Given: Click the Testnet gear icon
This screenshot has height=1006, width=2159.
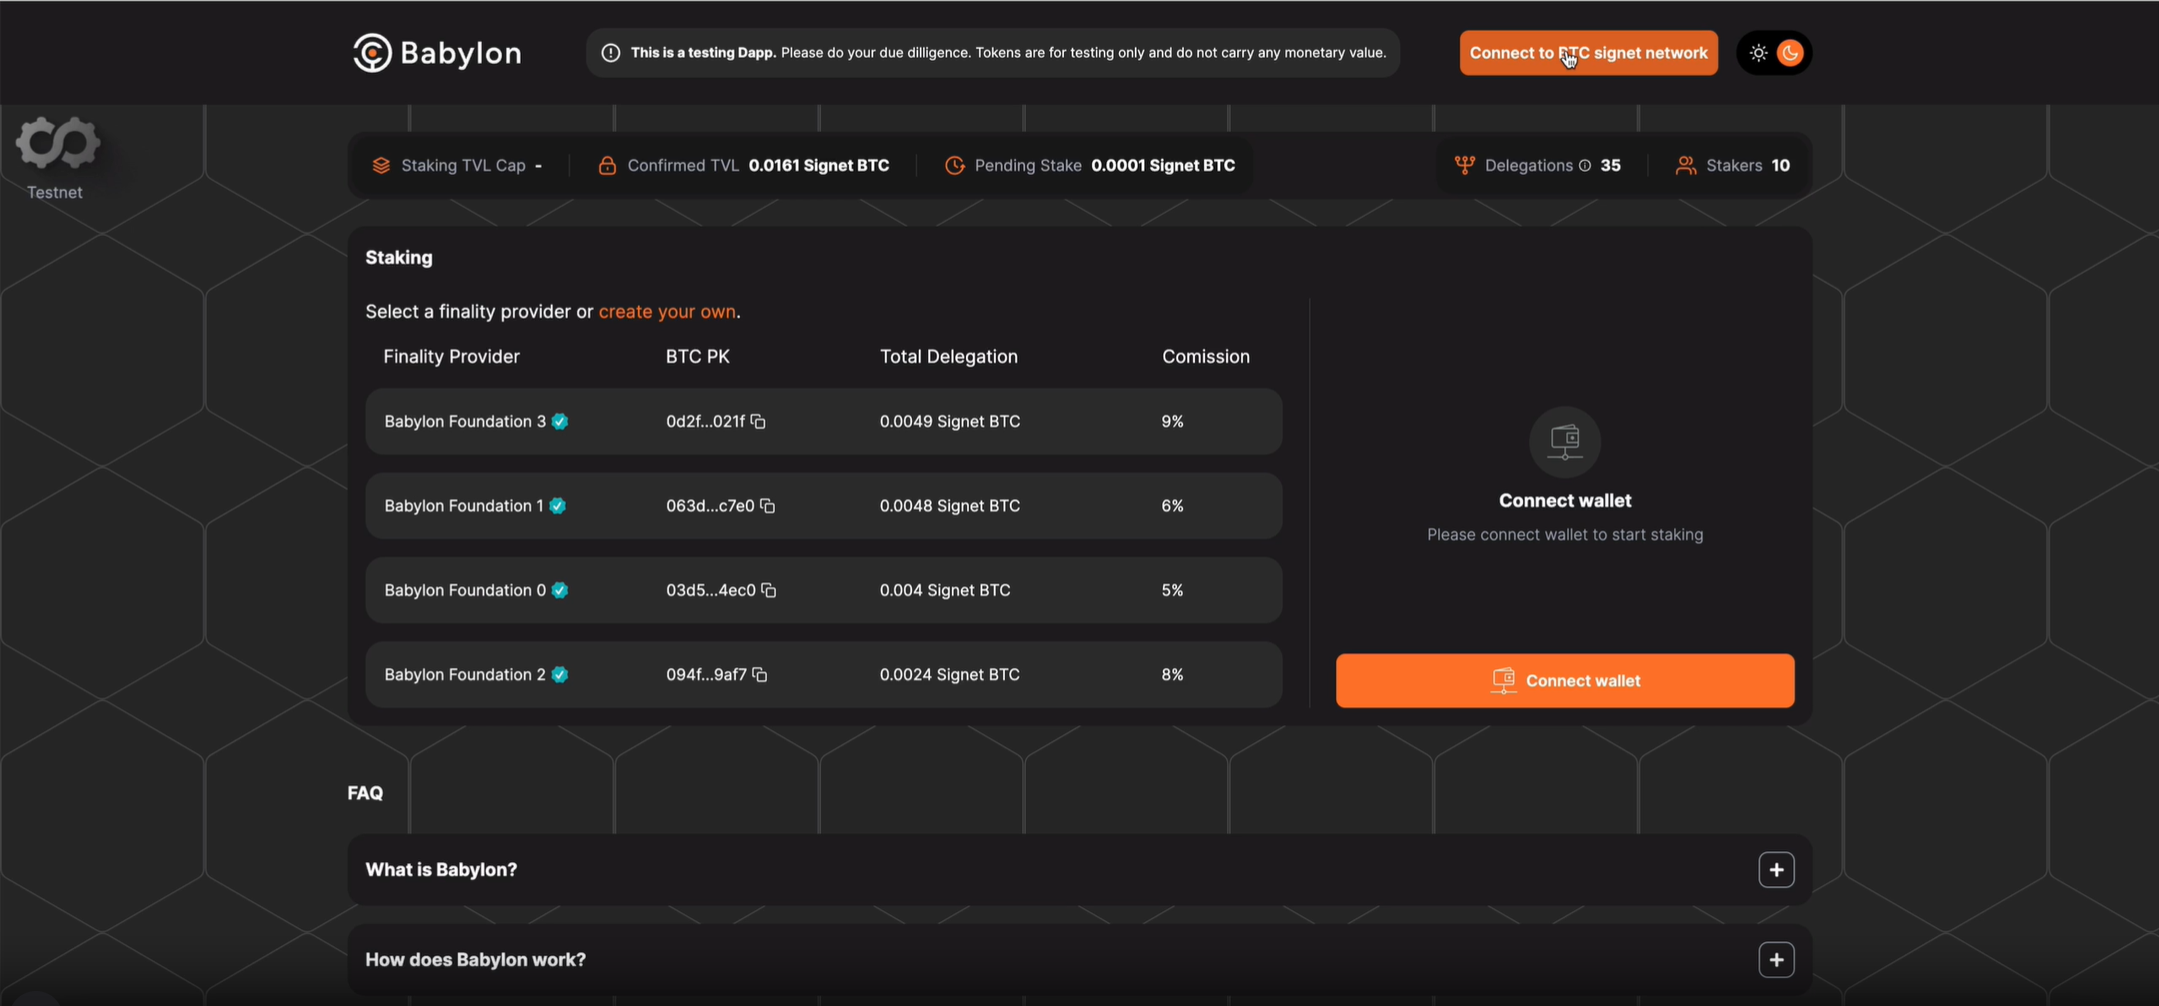Looking at the screenshot, I should tap(57, 143).
